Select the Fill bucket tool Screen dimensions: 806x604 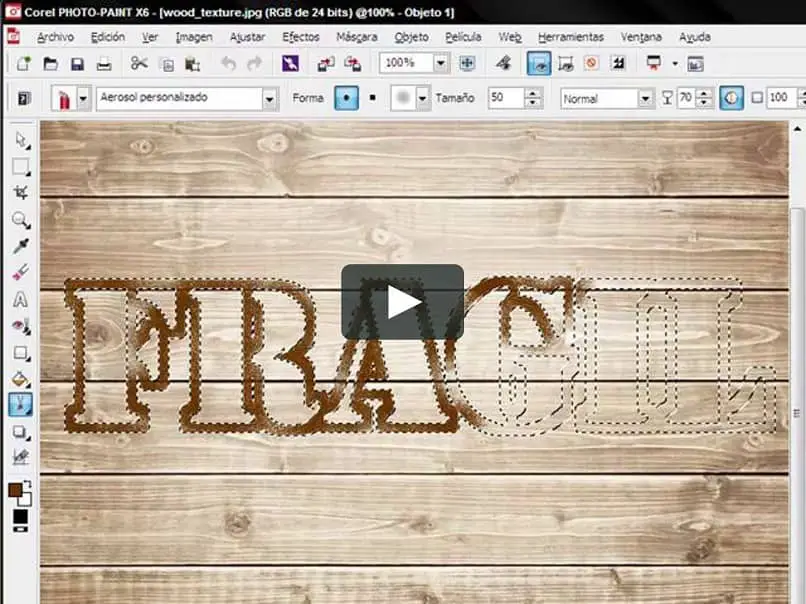(21, 379)
